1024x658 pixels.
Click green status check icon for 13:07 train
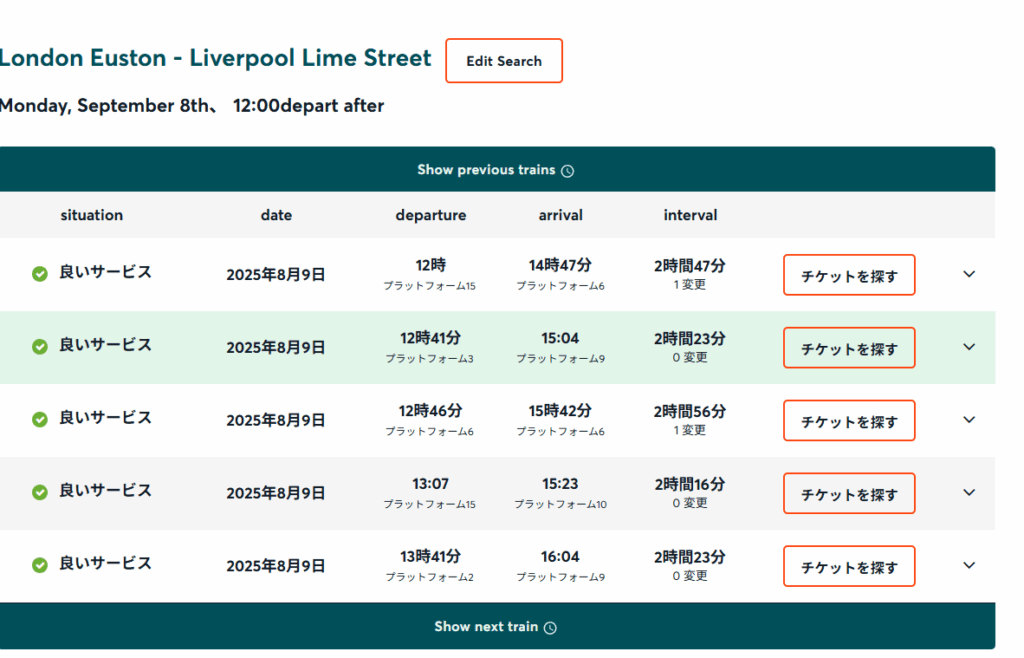[40, 492]
